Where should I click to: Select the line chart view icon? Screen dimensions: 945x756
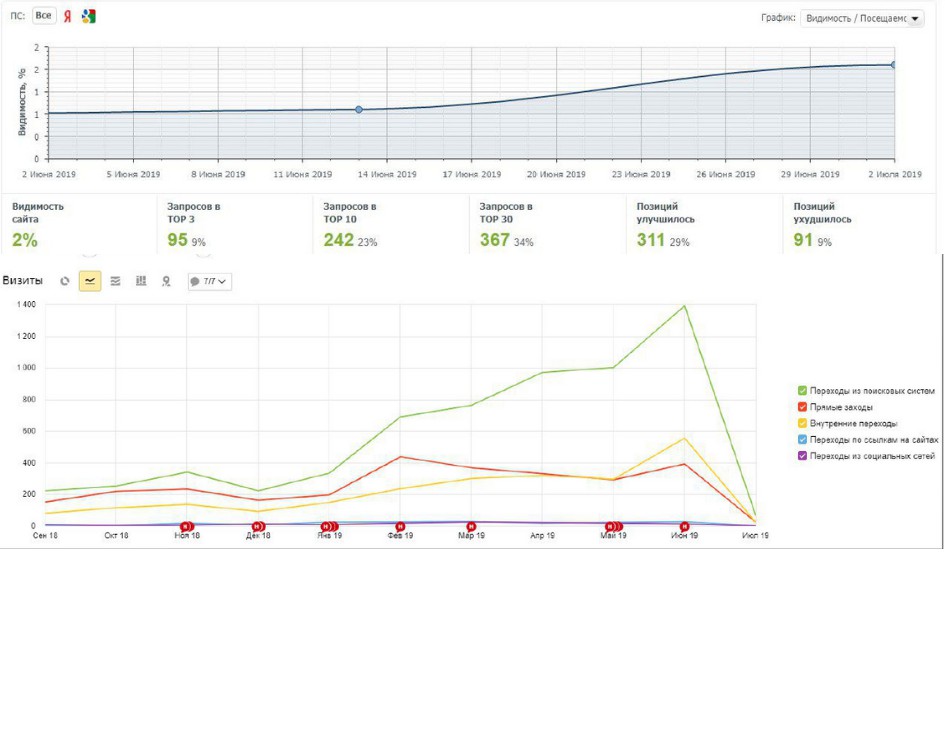point(90,282)
